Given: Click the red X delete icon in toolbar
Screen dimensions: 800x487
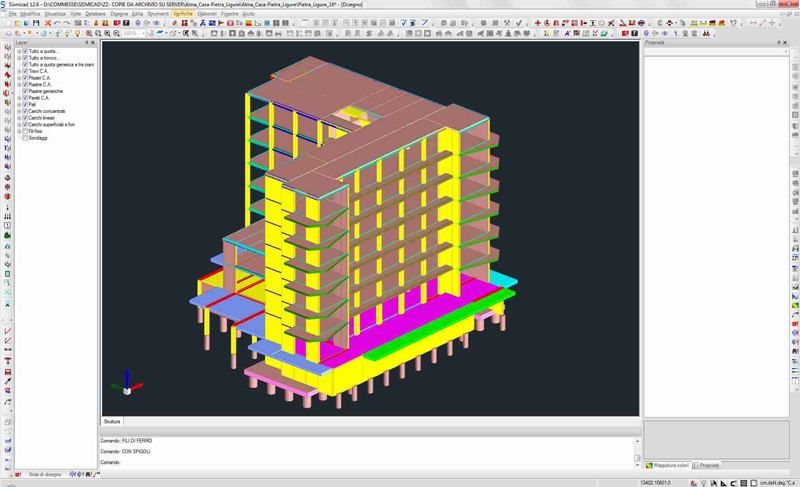Looking at the screenshot, I should 48,23.
